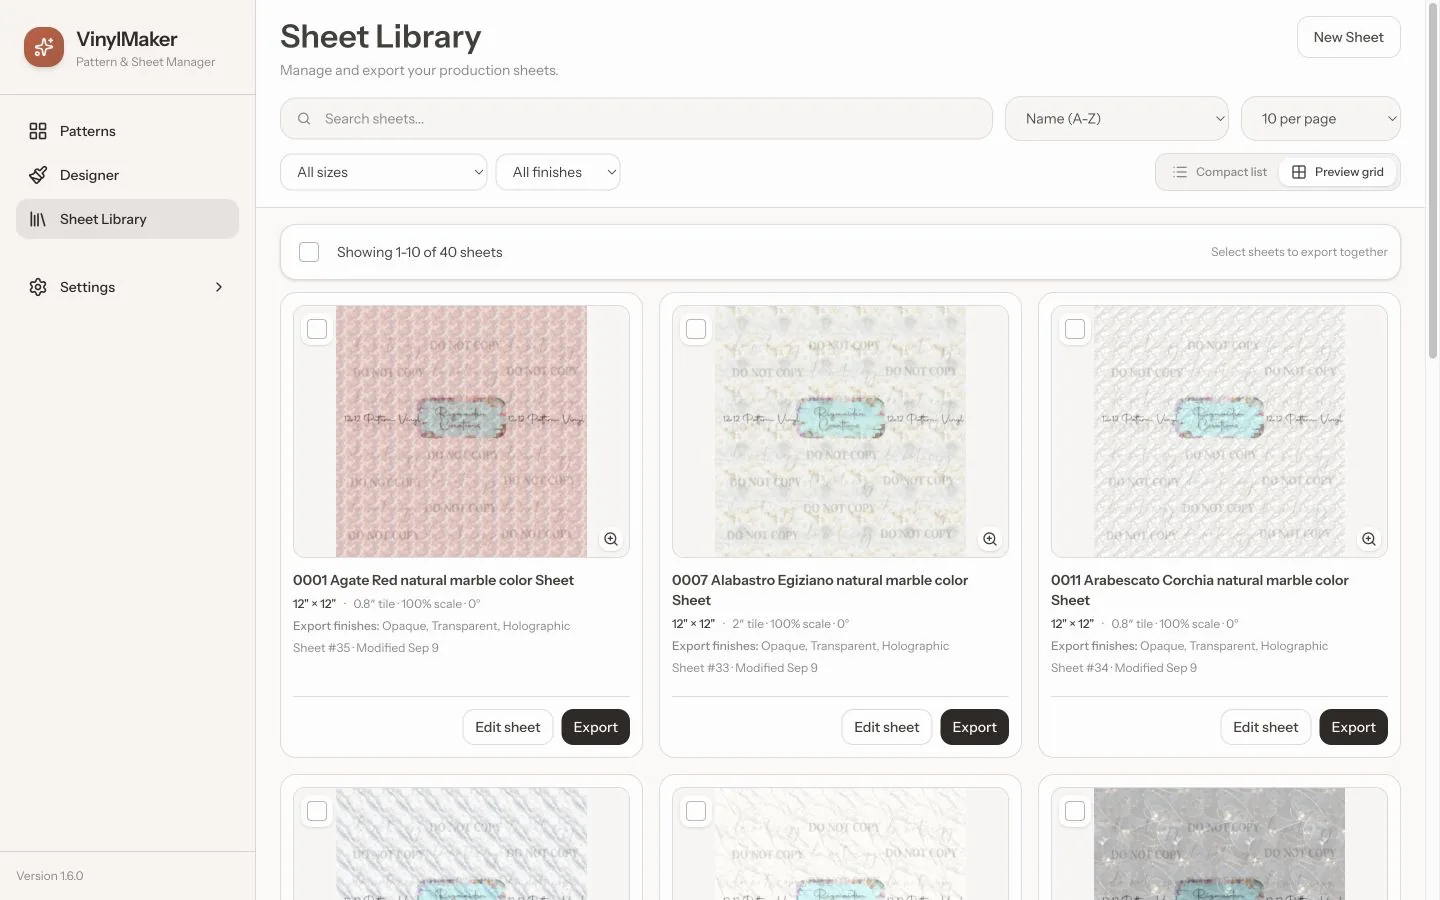Edit sheet for 0011 Arabescato Corchia
Screen dimensions: 1440x900
1265,727
